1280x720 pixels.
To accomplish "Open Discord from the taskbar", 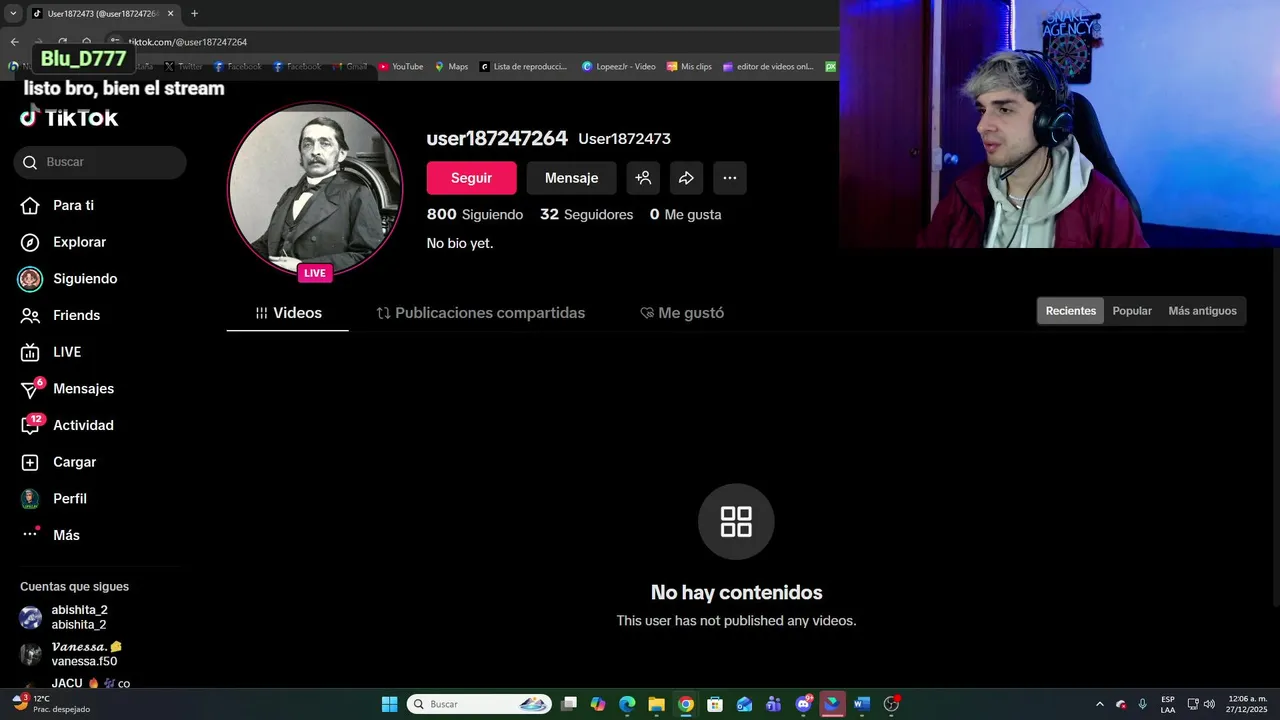I will [x=803, y=704].
